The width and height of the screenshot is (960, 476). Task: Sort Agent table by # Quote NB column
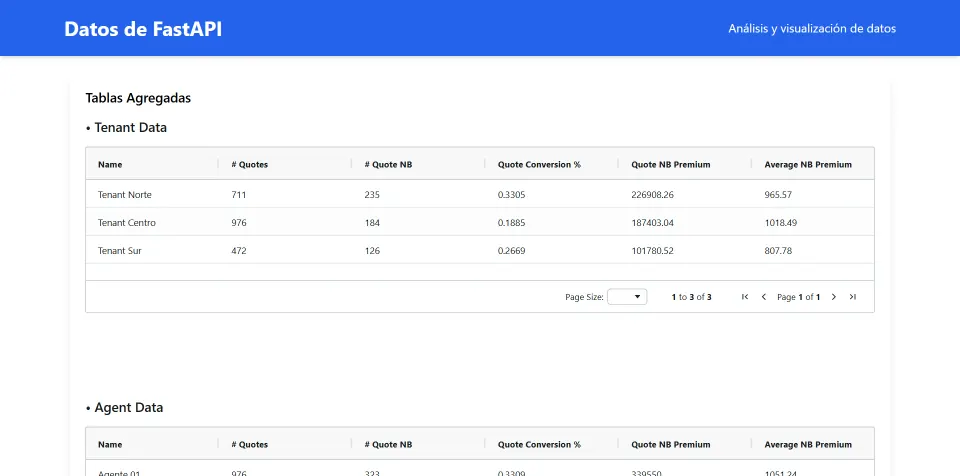(388, 444)
